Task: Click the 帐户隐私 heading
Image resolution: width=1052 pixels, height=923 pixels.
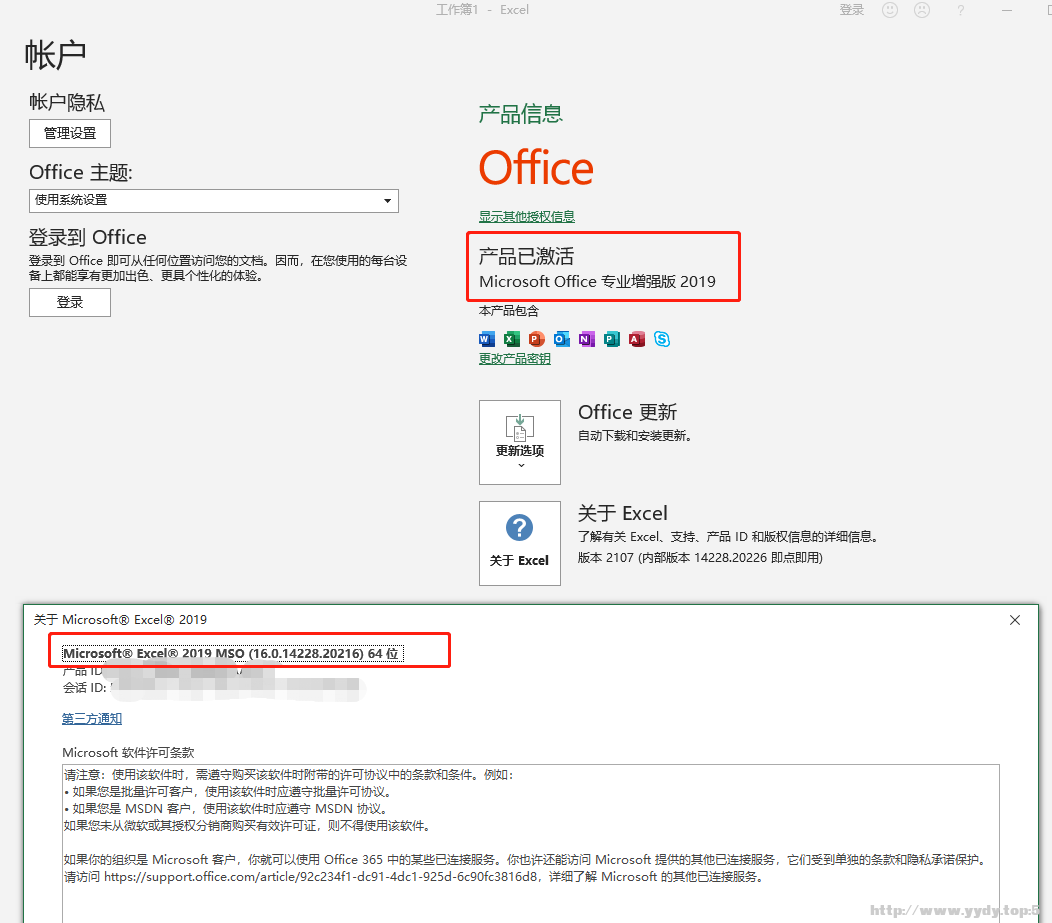Action: pyautogui.click(x=67, y=103)
